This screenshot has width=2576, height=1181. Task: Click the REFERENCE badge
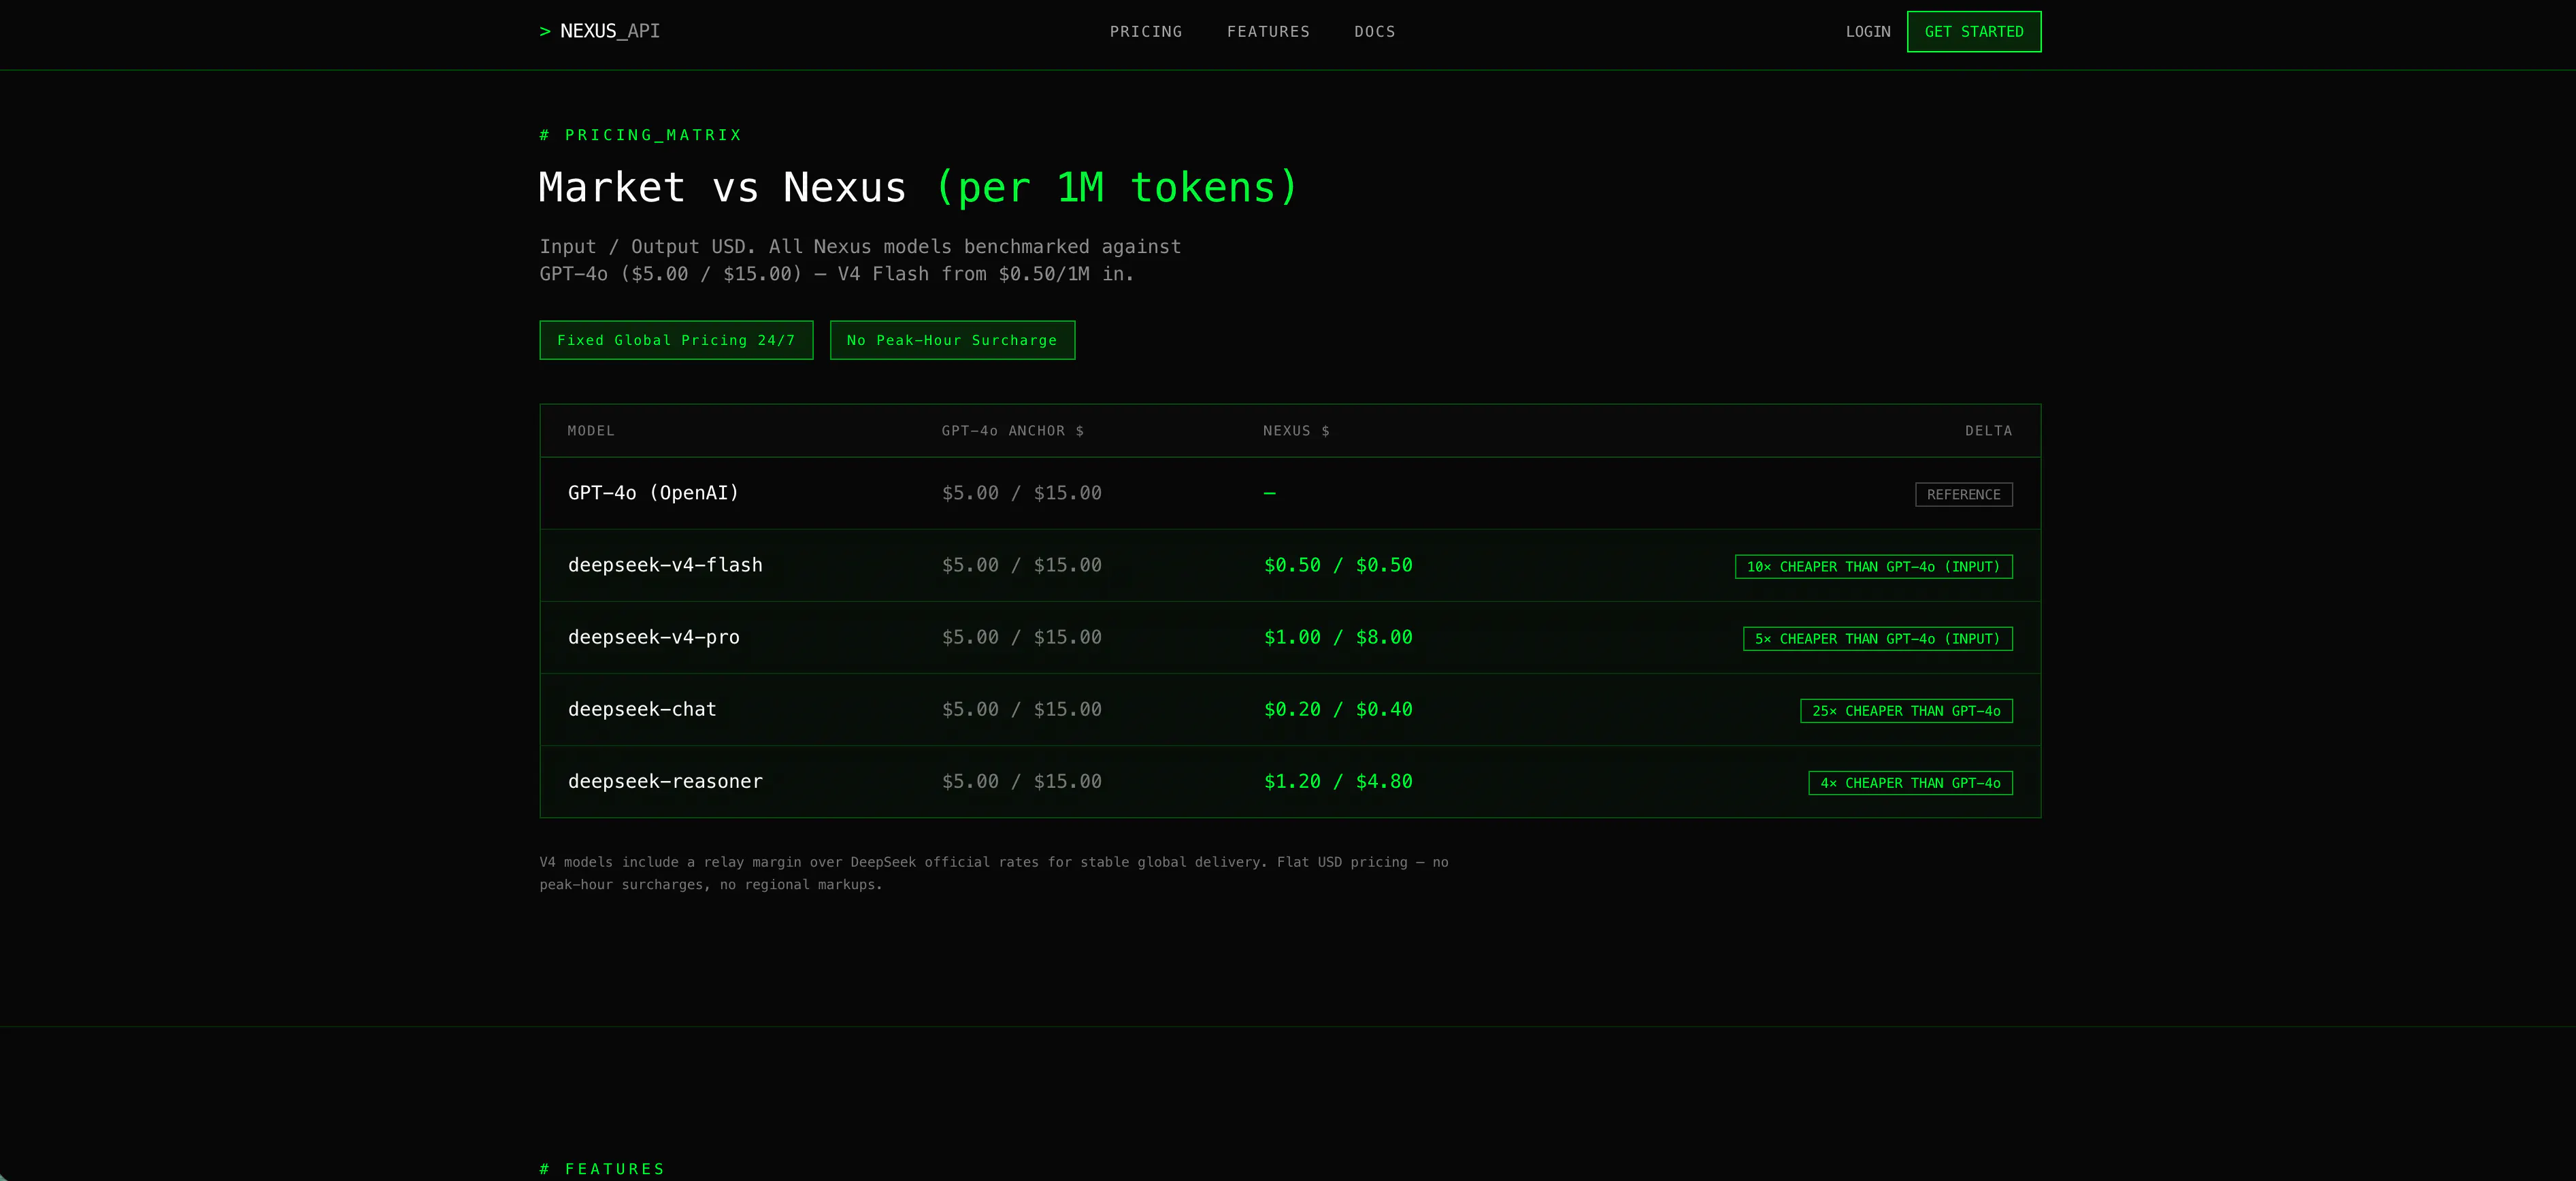pyautogui.click(x=1964, y=495)
